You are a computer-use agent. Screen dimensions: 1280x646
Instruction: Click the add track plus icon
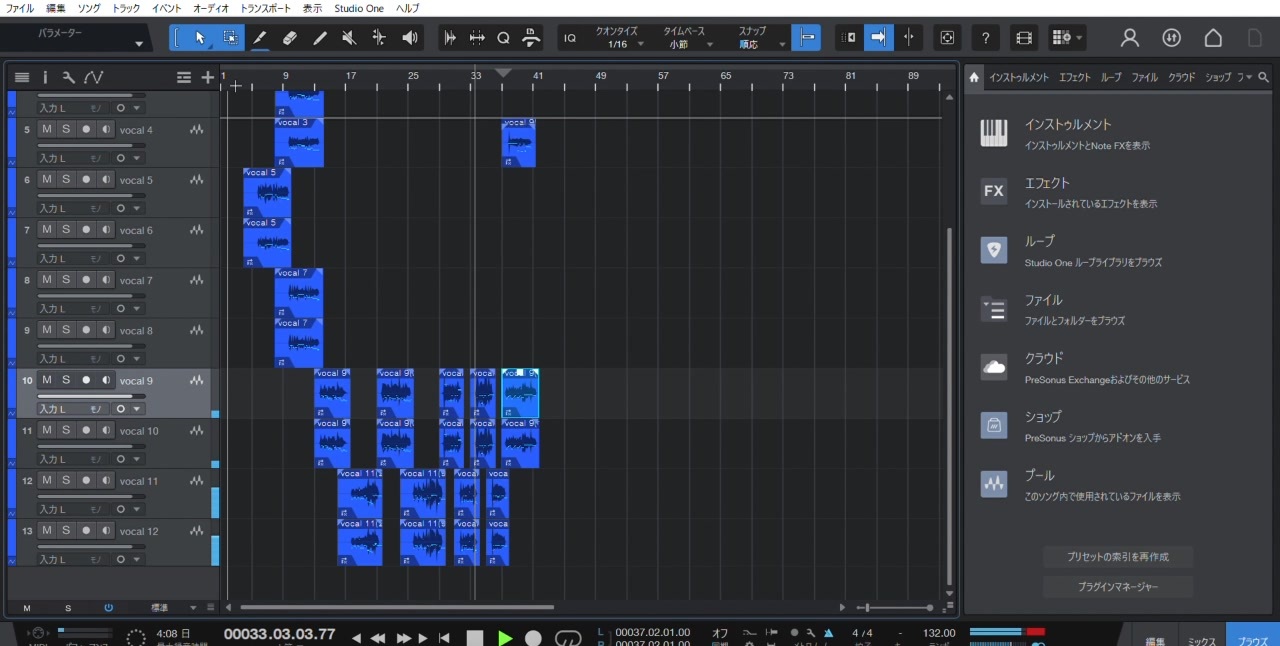tap(207, 77)
